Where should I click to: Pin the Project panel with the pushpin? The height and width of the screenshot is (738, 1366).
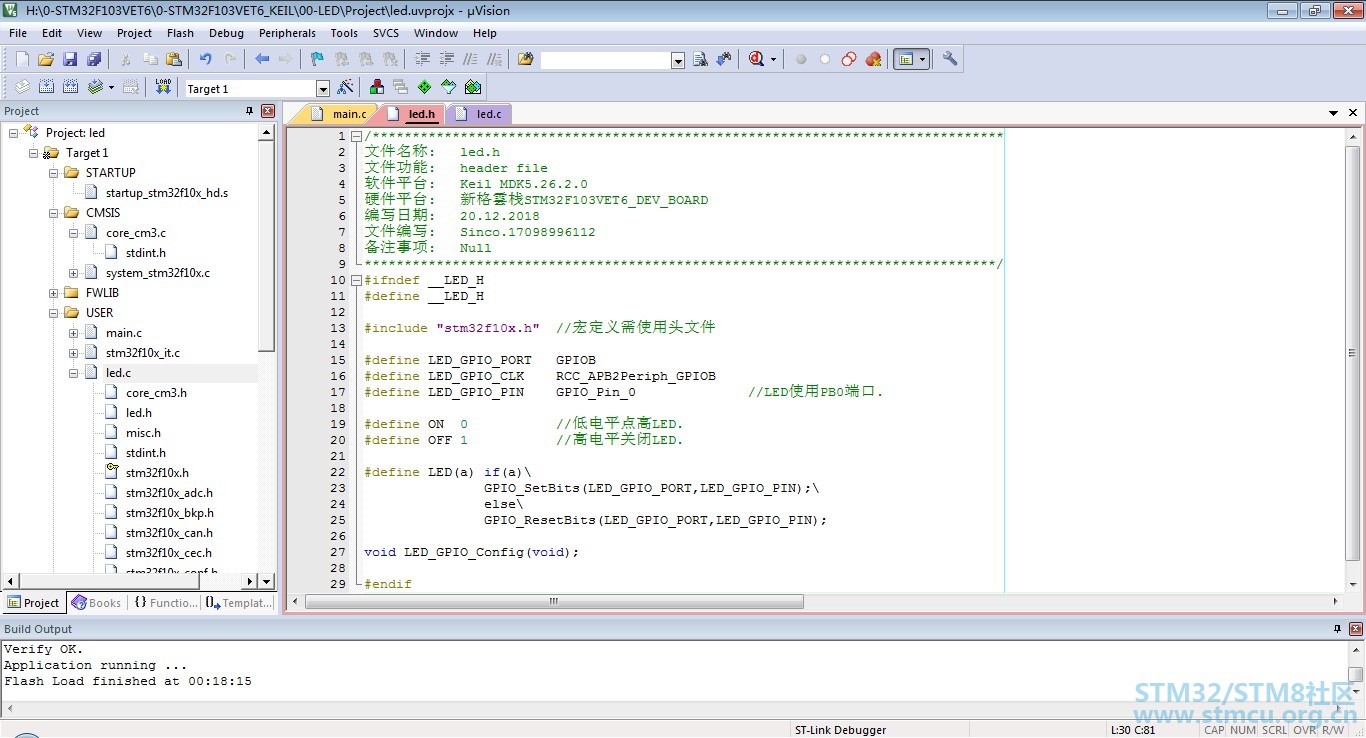click(250, 111)
